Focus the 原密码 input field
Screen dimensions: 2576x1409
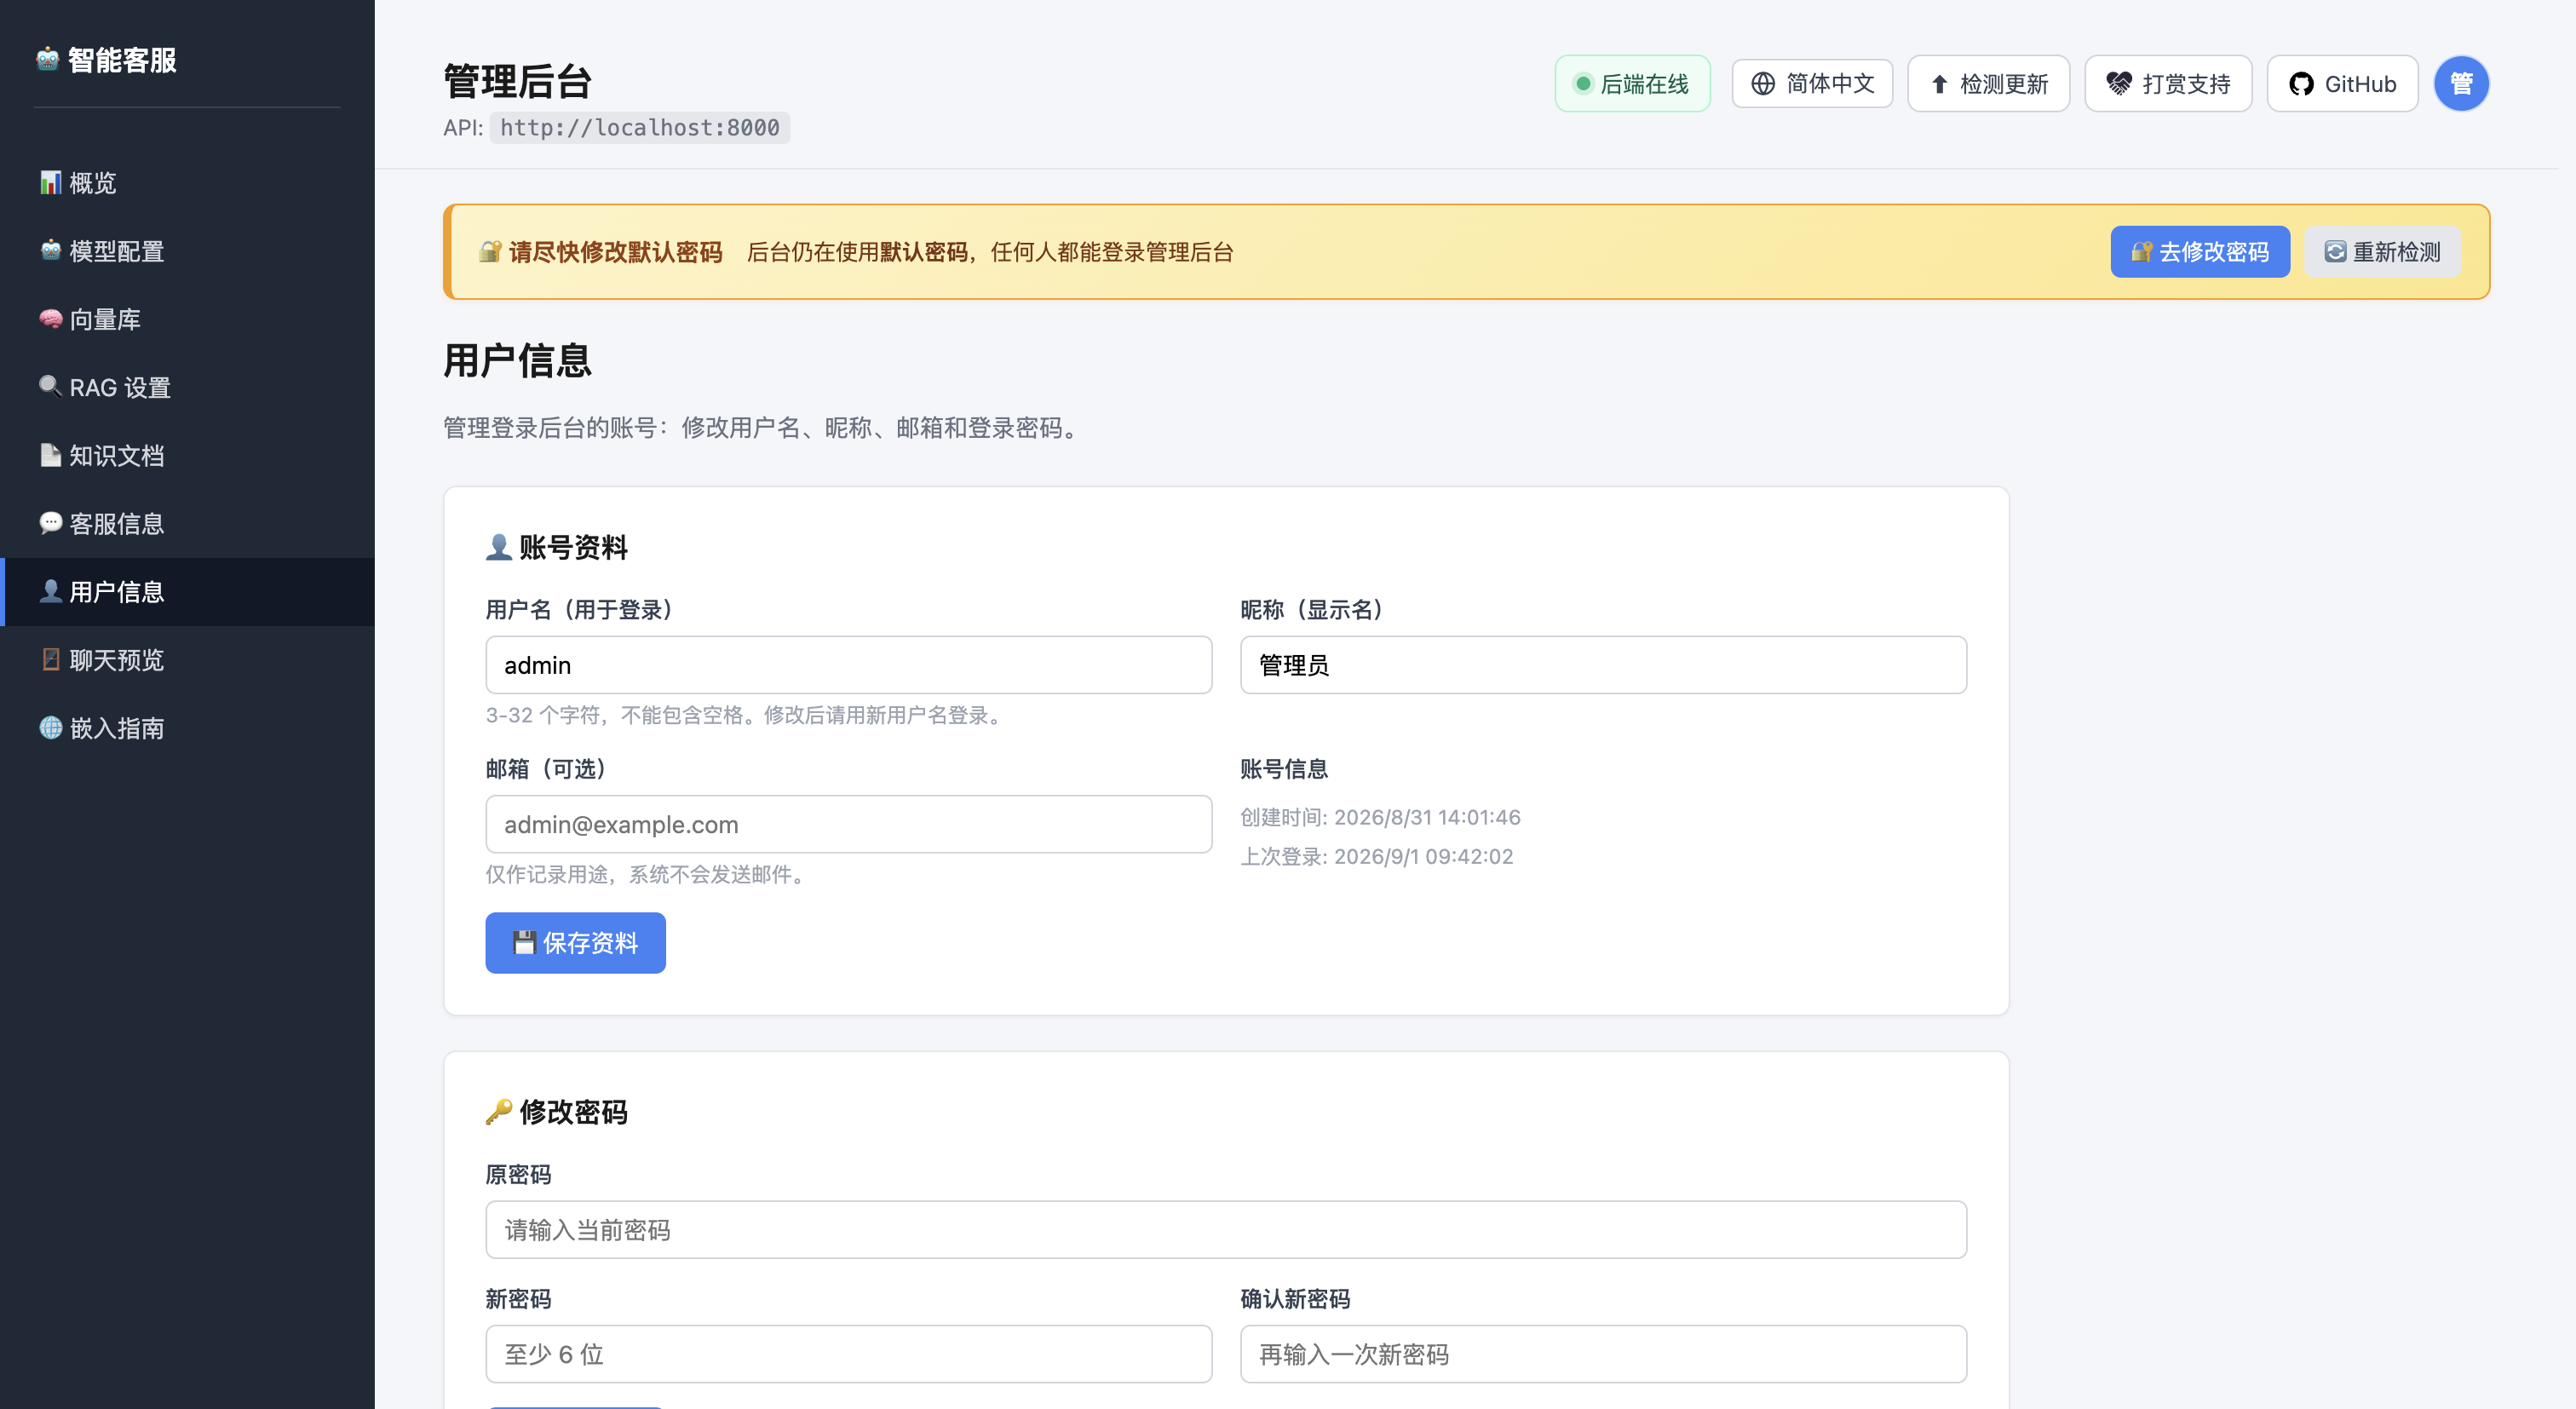click(x=1226, y=1230)
